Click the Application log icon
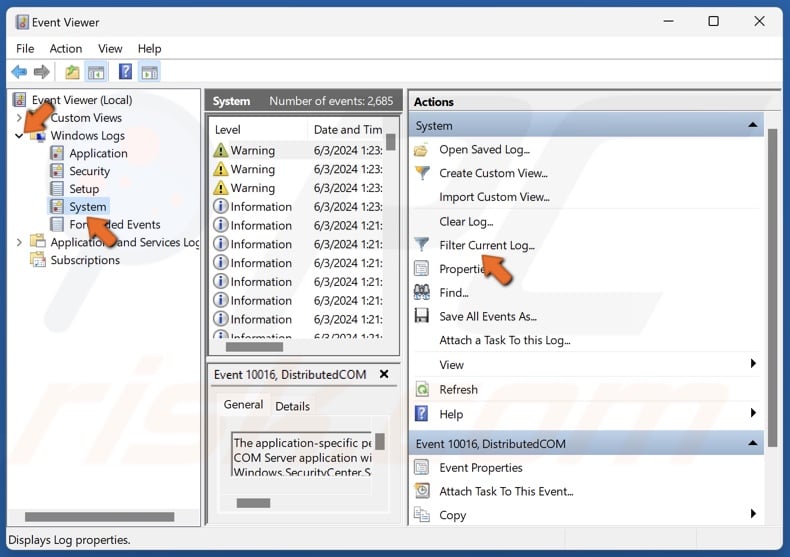Viewport: 790px width, 557px height. [57, 153]
